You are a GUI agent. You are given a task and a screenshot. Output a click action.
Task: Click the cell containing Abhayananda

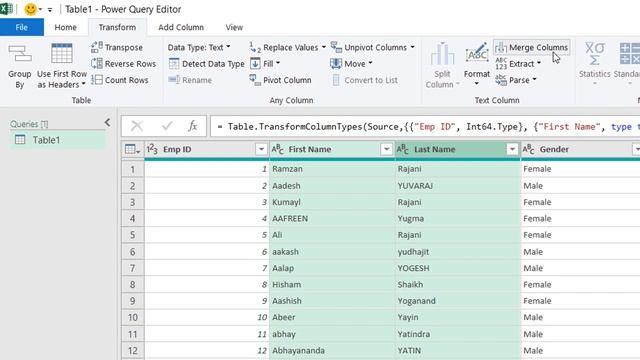[x=332, y=351]
